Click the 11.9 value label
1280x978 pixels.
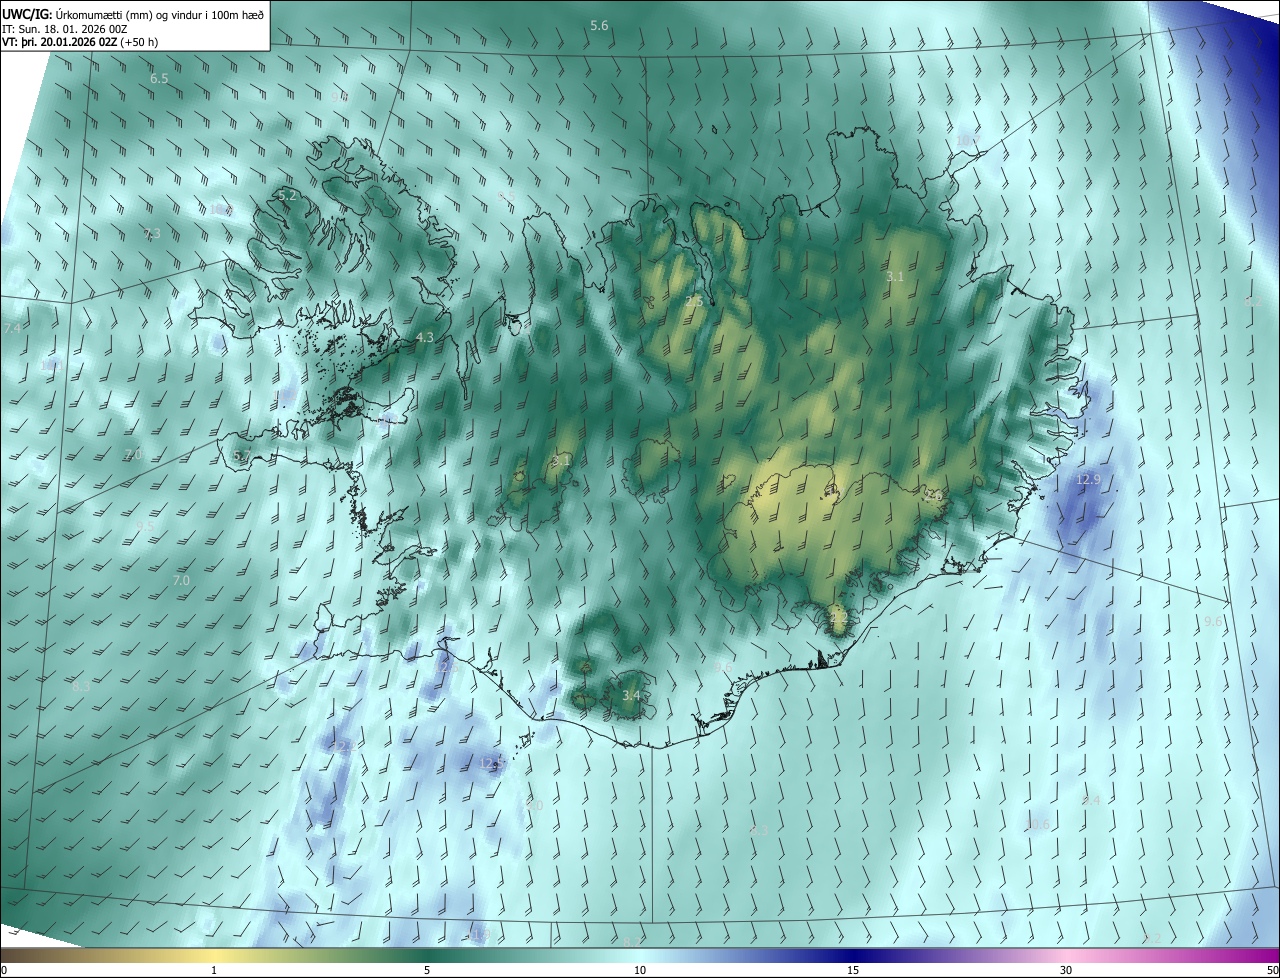click(x=481, y=934)
